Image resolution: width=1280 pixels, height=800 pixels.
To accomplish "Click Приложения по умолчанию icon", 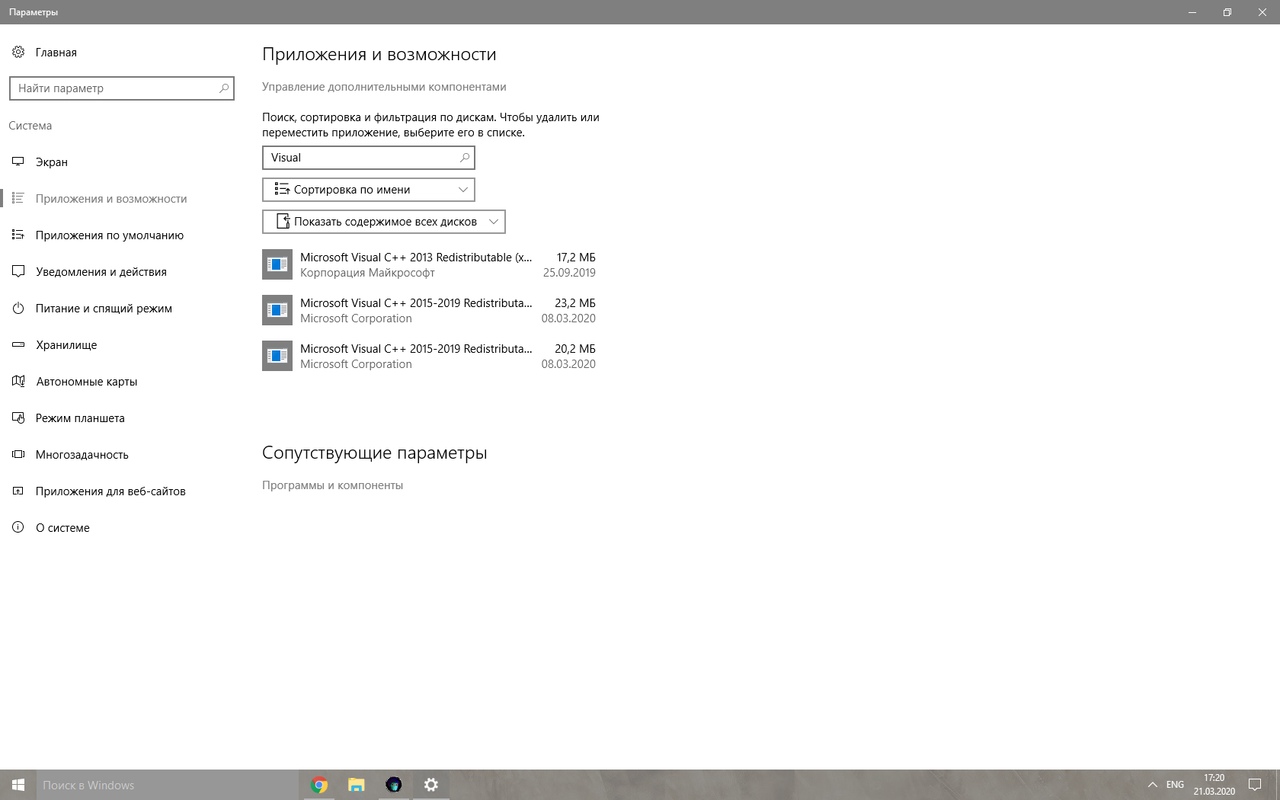I will [18, 235].
